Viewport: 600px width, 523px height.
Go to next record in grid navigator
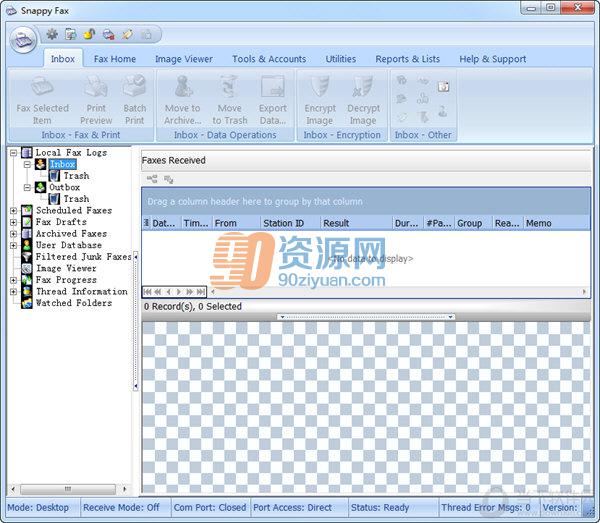click(179, 292)
